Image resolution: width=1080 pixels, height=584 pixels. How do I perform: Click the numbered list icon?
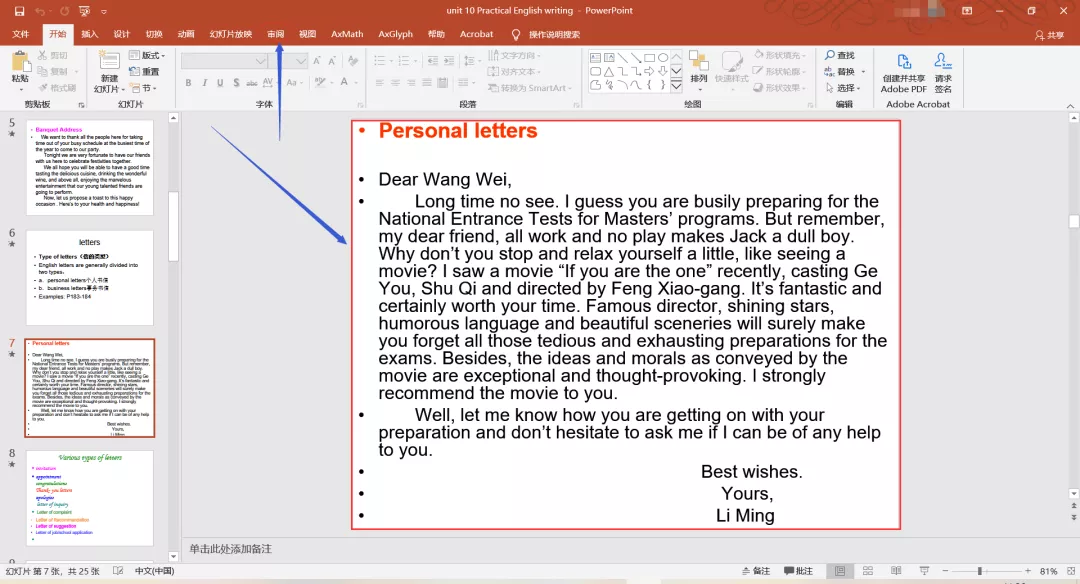click(404, 61)
